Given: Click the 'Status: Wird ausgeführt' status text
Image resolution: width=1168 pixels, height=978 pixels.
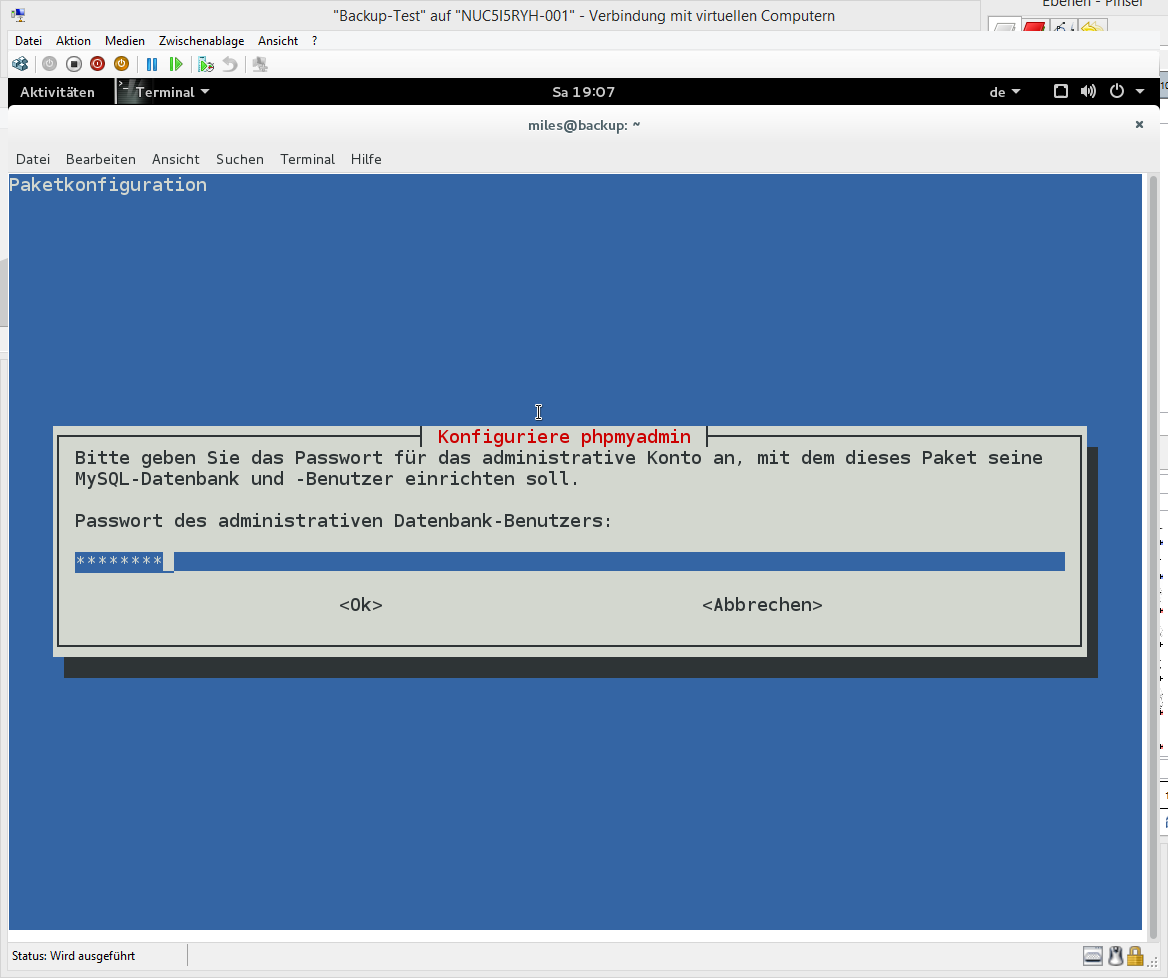Looking at the screenshot, I should click(74, 956).
